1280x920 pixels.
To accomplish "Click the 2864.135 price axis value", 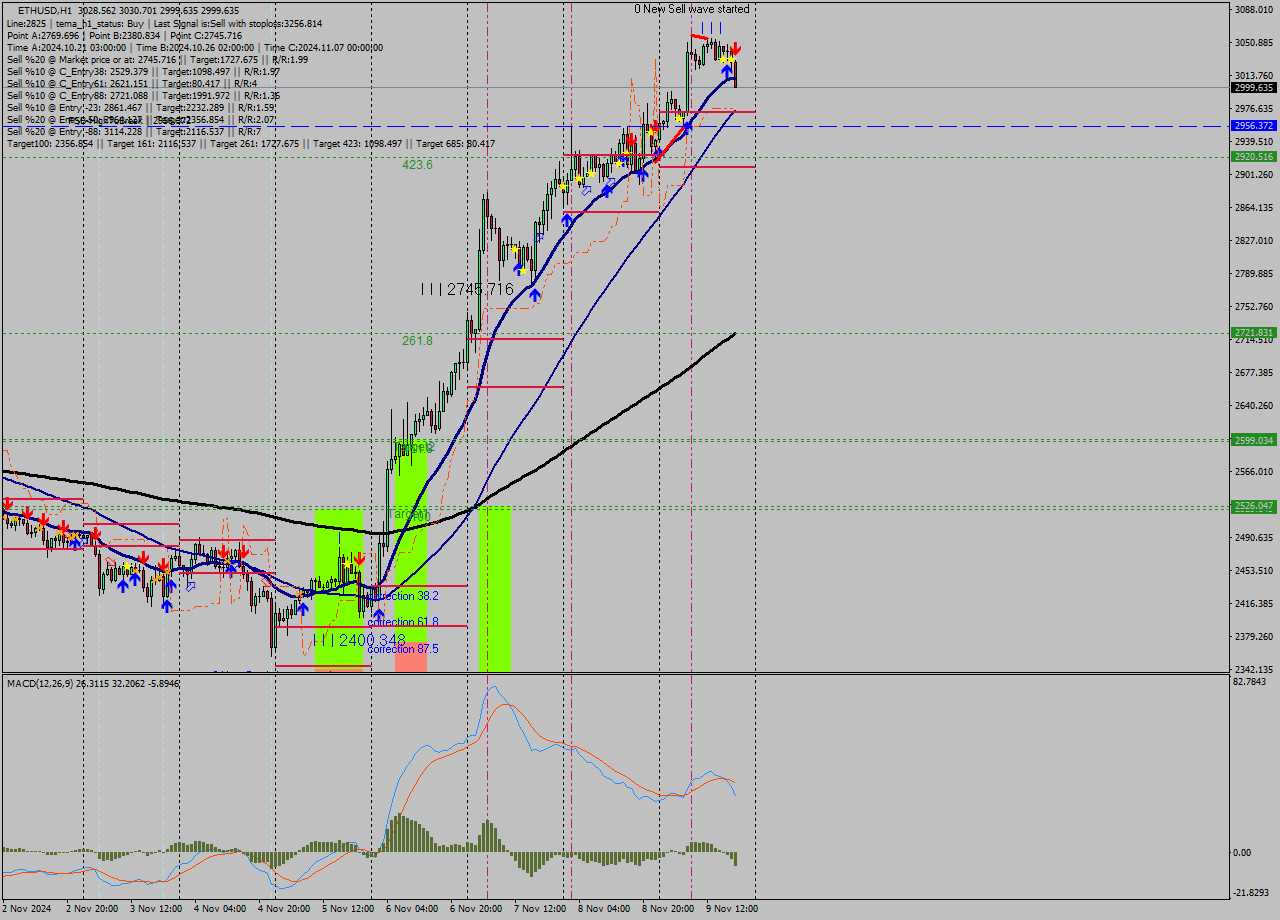I will 1254,208.
